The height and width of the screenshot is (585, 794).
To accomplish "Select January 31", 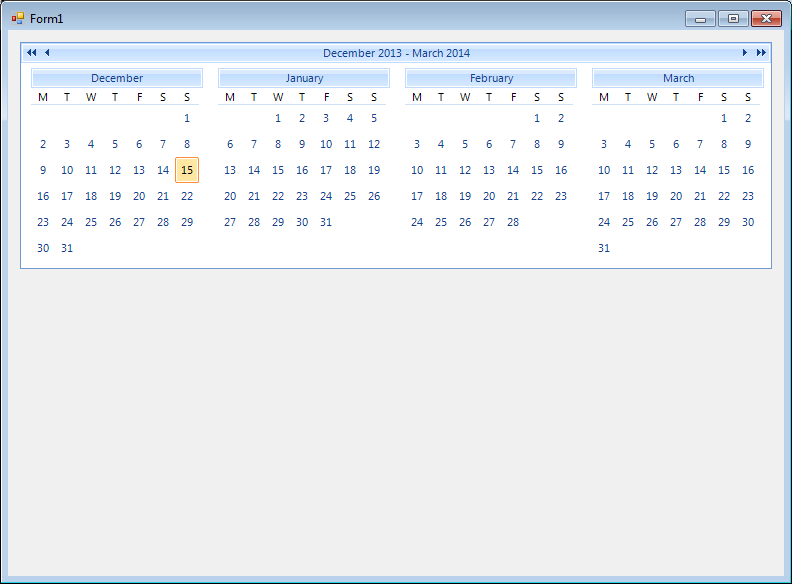I will pyautogui.click(x=326, y=222).
